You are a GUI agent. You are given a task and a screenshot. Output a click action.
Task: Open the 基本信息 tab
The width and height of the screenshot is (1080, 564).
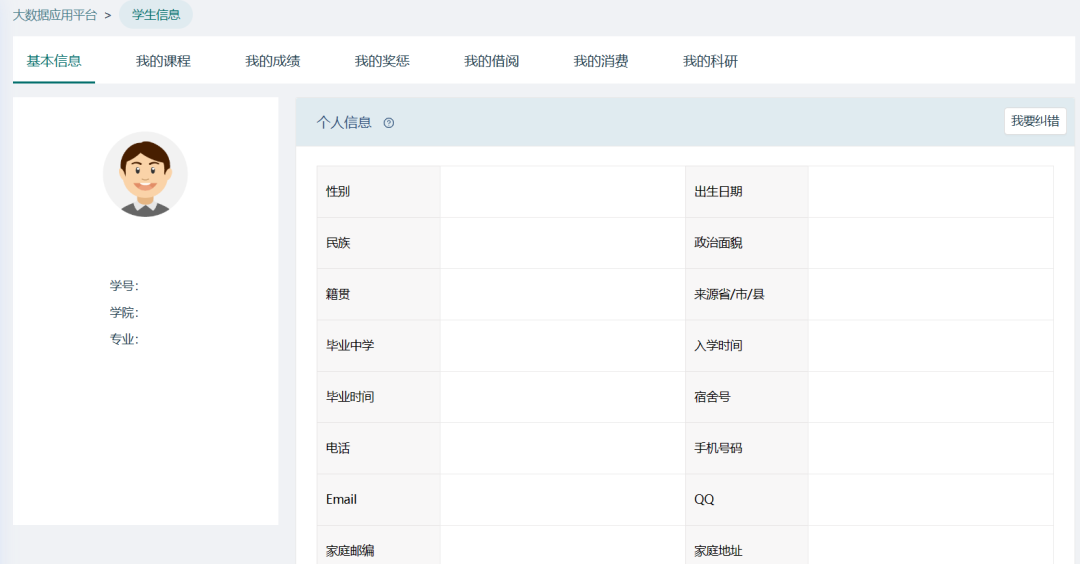pos(54,61)
